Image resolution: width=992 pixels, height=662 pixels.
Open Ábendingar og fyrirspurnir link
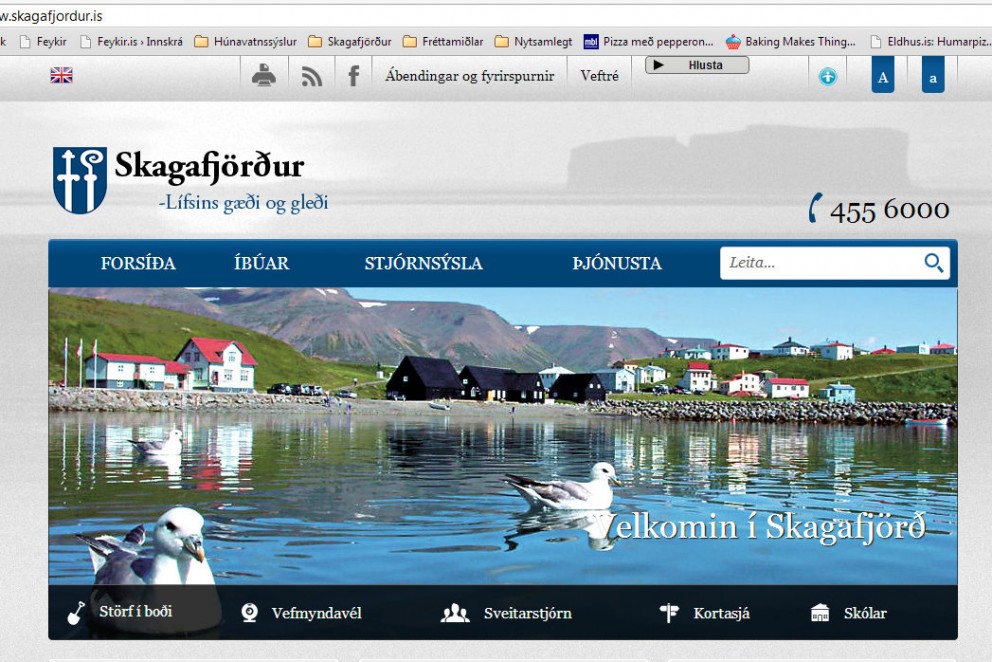click(x=470, y=74)
